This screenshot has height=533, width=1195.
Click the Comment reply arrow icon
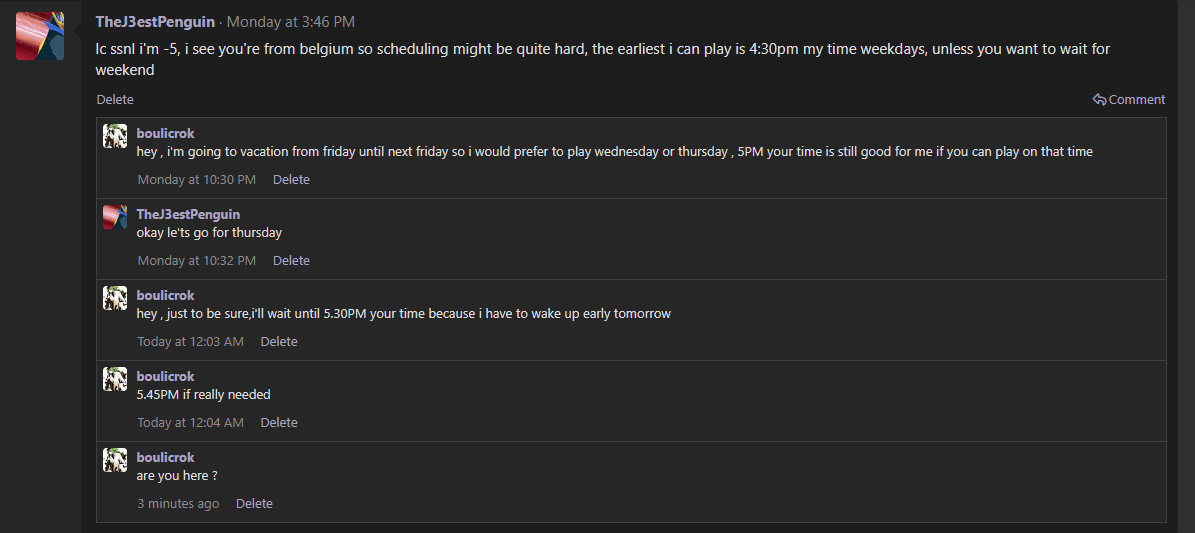[x=1099, y=100]
